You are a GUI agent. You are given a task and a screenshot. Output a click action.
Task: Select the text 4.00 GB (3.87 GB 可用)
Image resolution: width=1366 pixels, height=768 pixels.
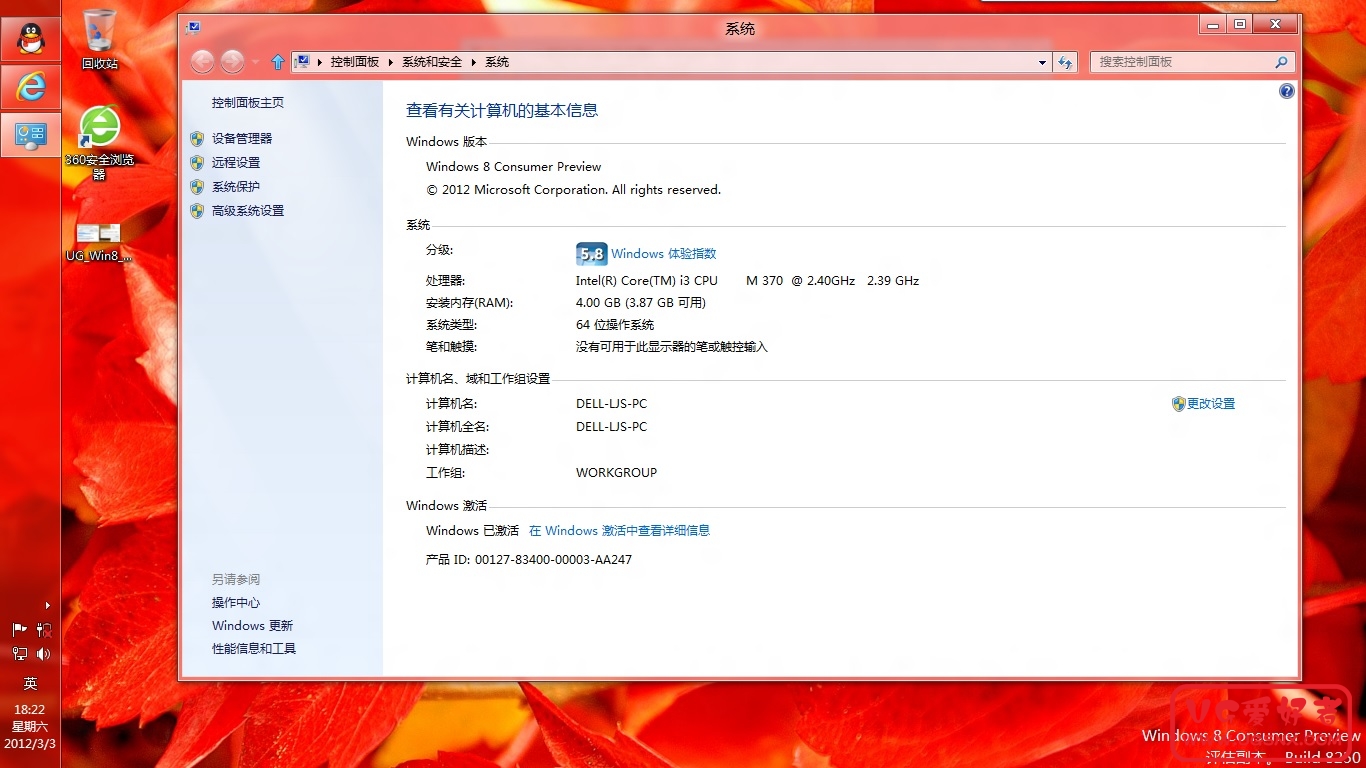pos(641,303)
